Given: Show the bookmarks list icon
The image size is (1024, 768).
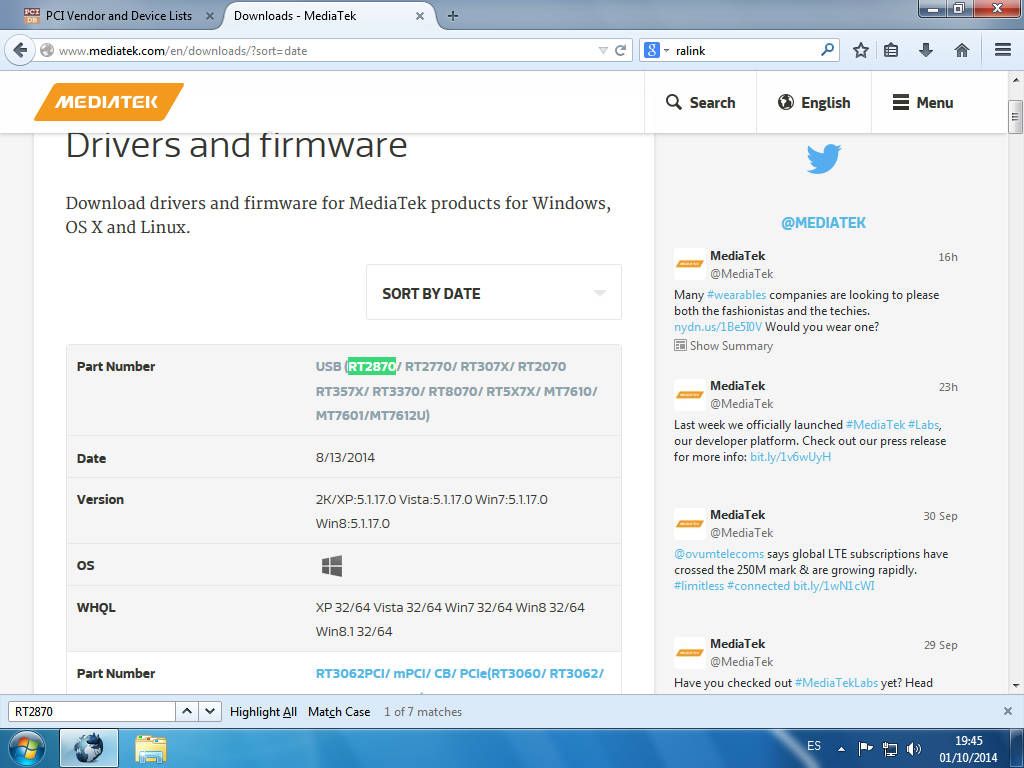Looking at the screenshot, I should 892,50.
